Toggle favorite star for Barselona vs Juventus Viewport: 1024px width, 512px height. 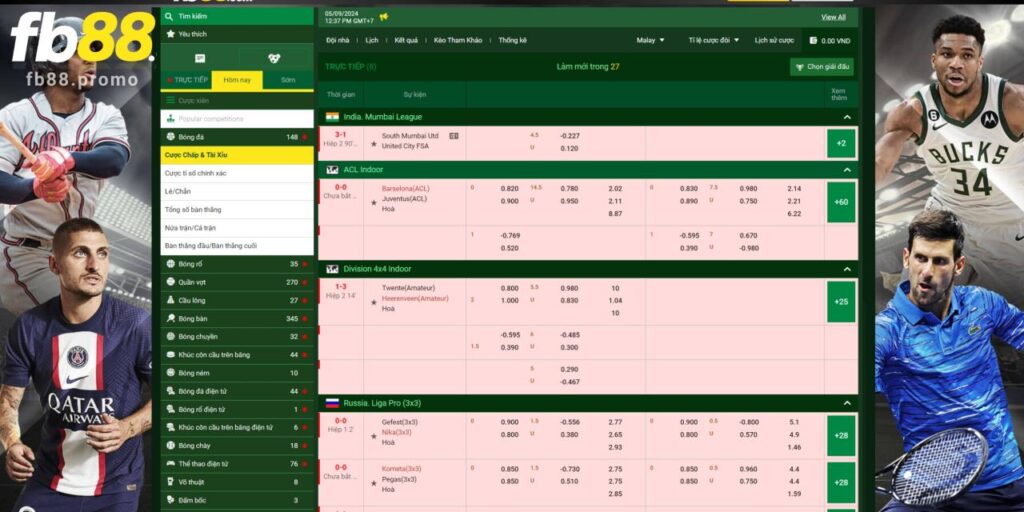[372, 201]
